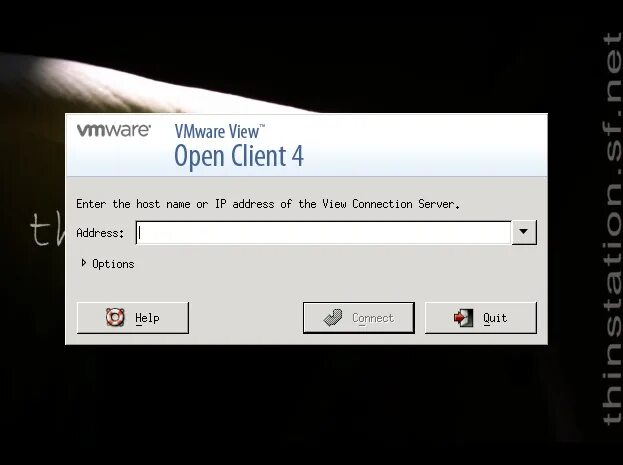
Task: Click the Help button label
Action: point(147,318)
